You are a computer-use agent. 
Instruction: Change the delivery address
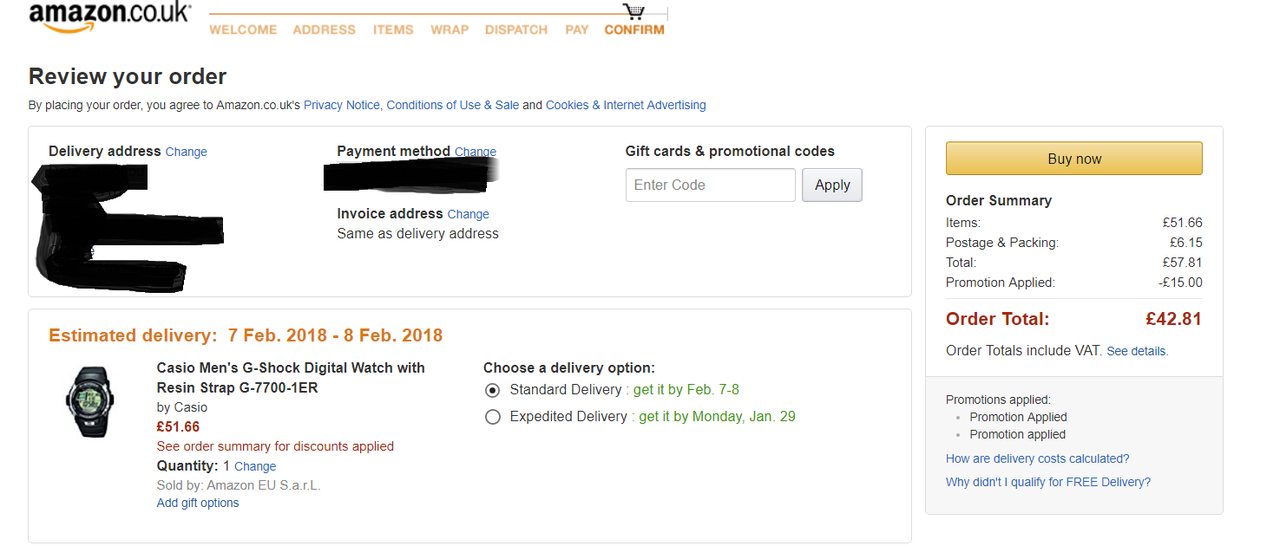tap(186, 152)
